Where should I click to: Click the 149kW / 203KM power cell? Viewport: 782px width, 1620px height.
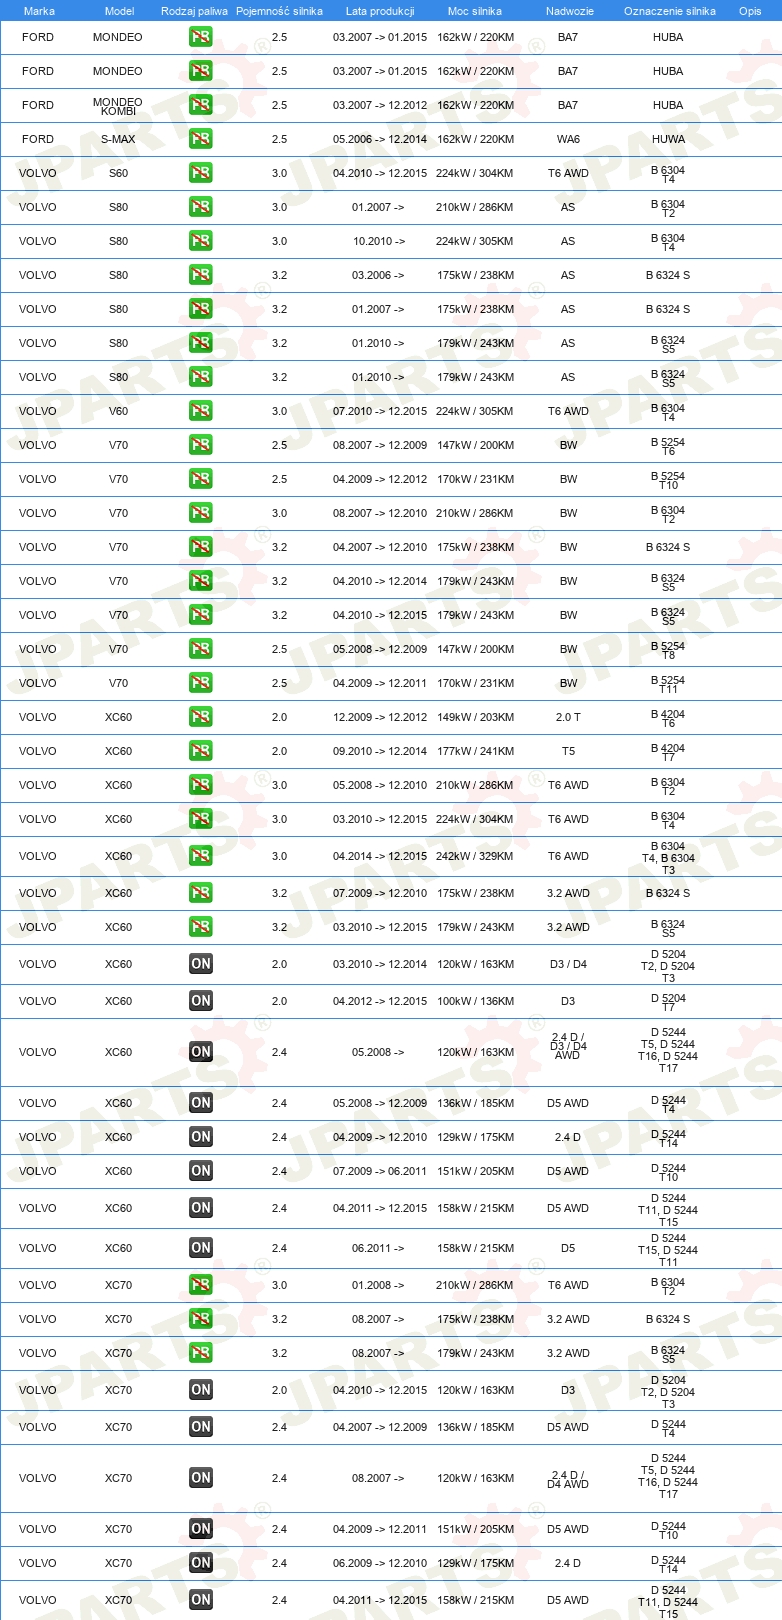point(475,717)
